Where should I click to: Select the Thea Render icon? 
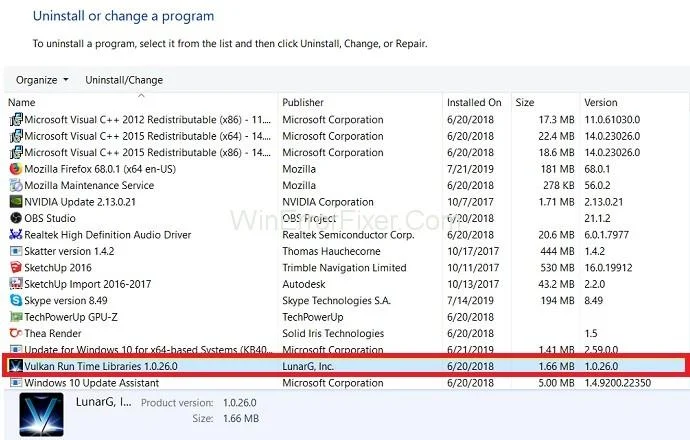[x=15, y=333]
